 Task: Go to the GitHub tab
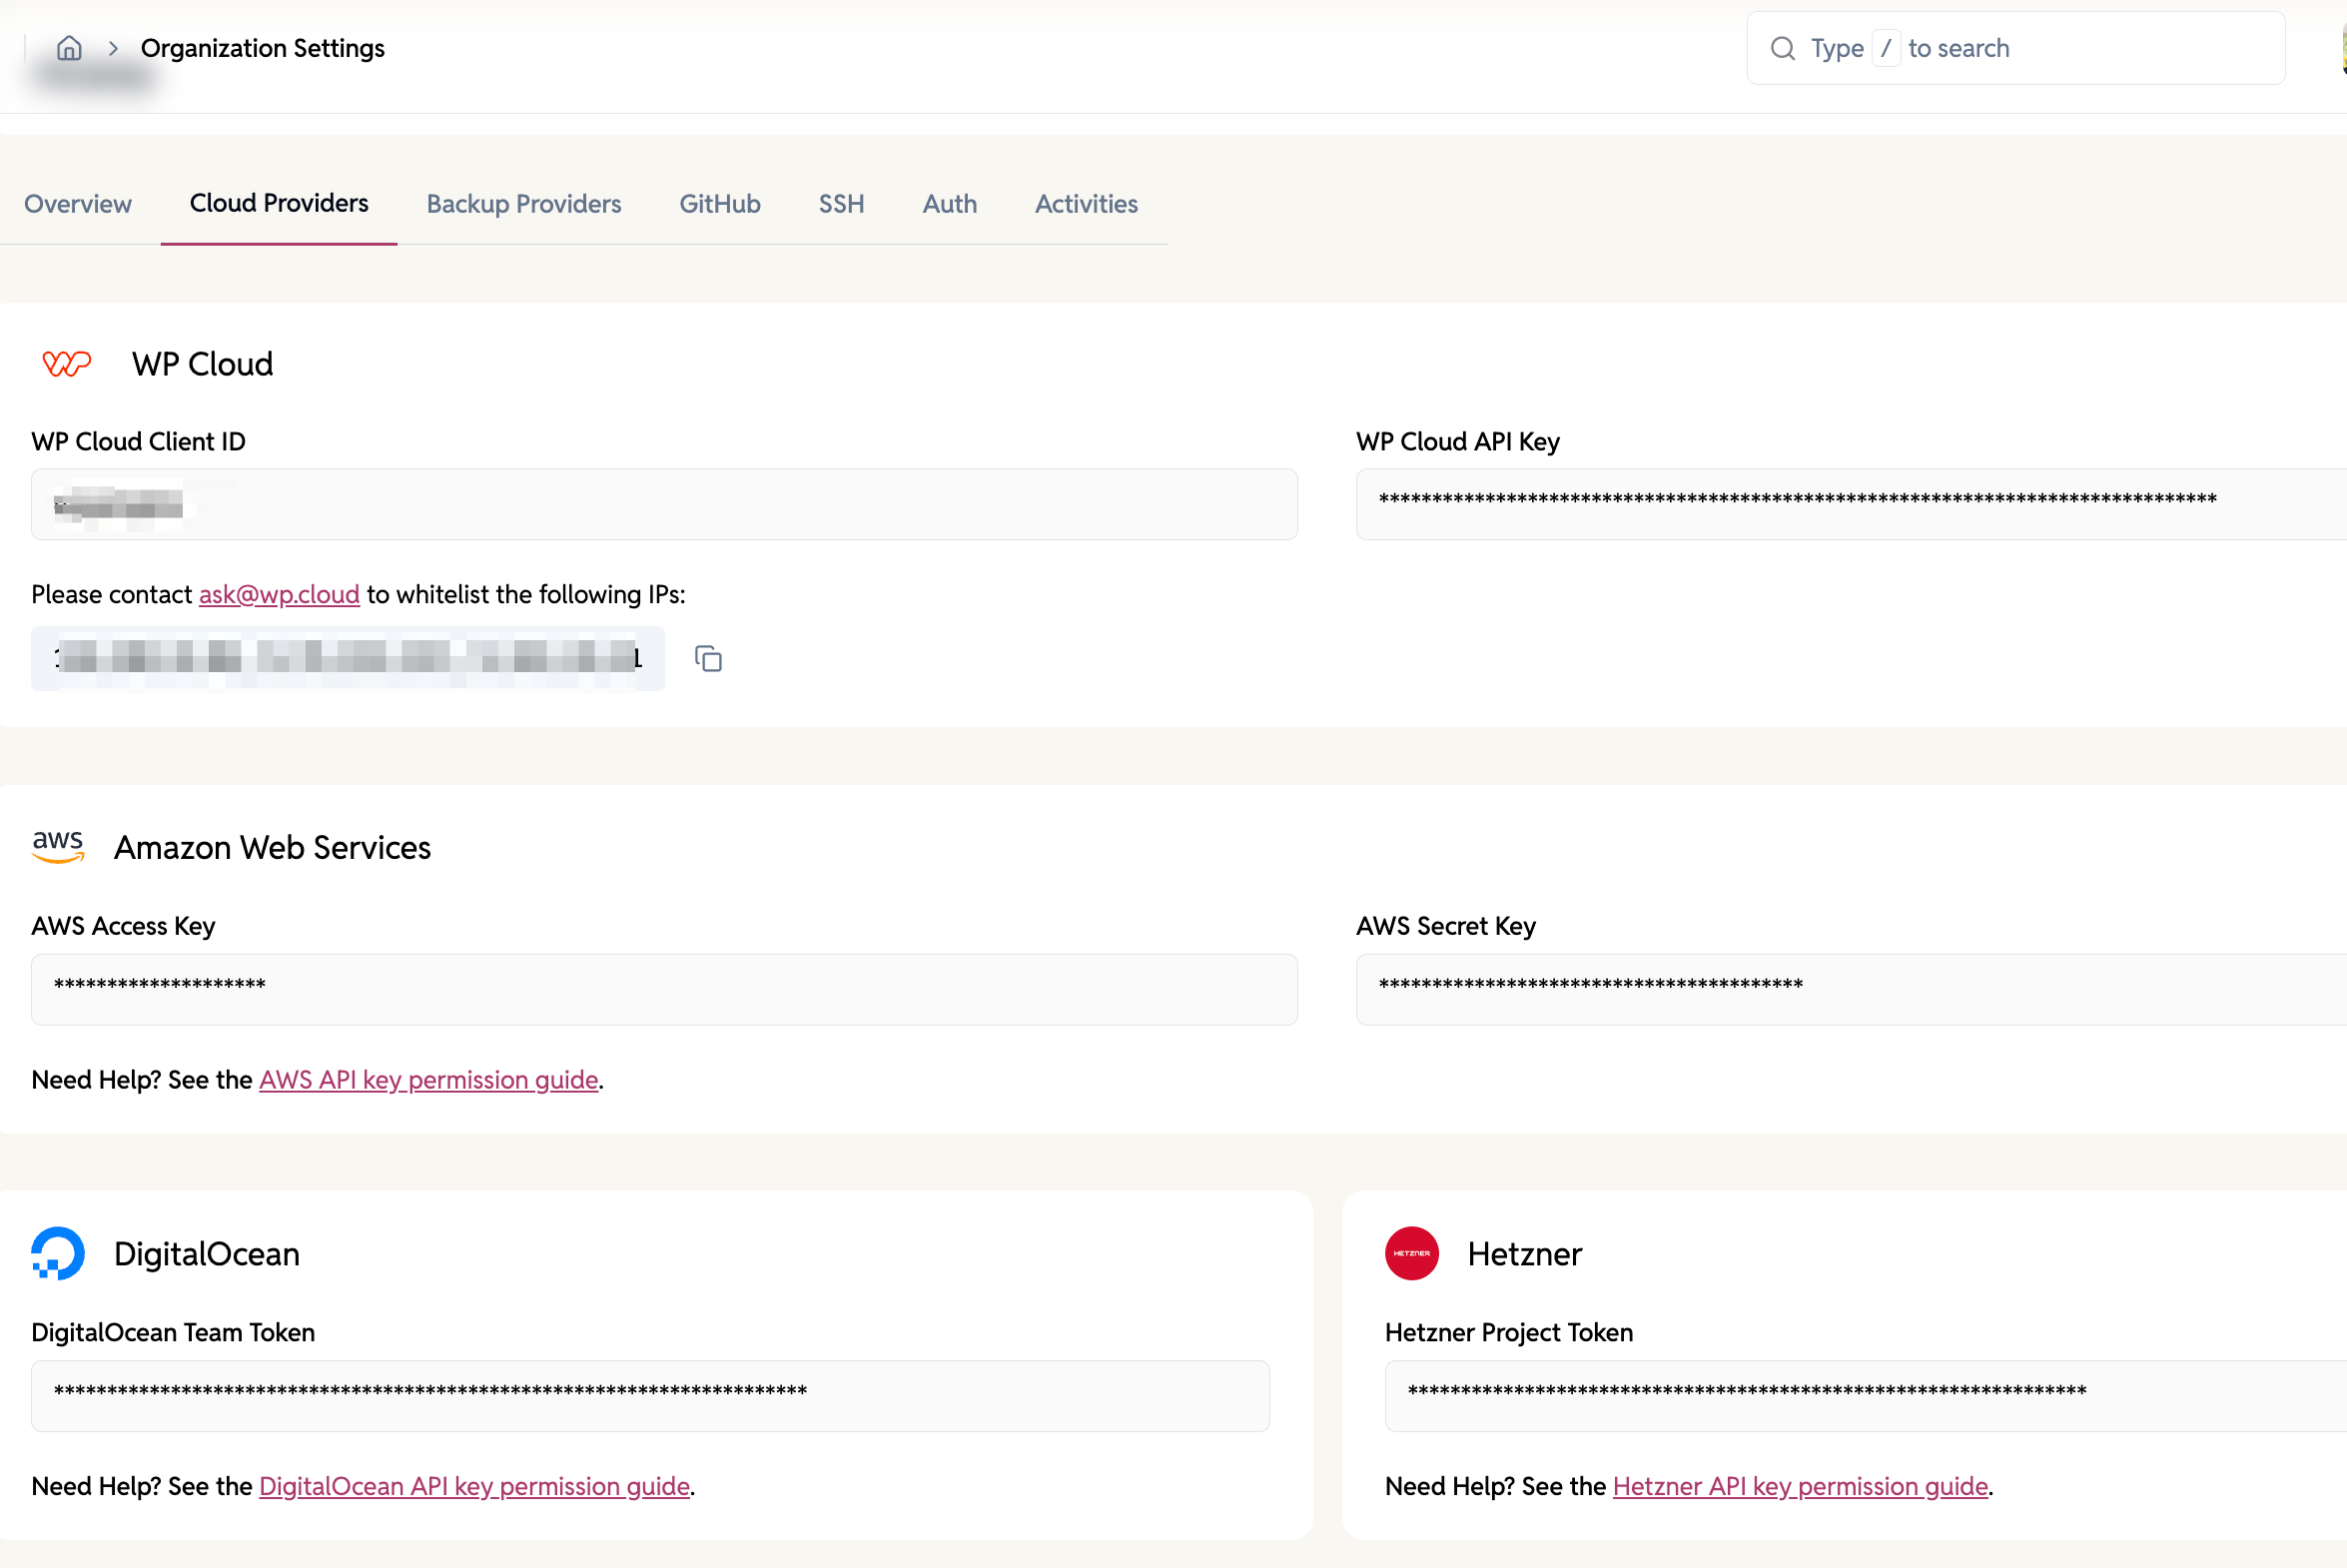pos(720,204)
